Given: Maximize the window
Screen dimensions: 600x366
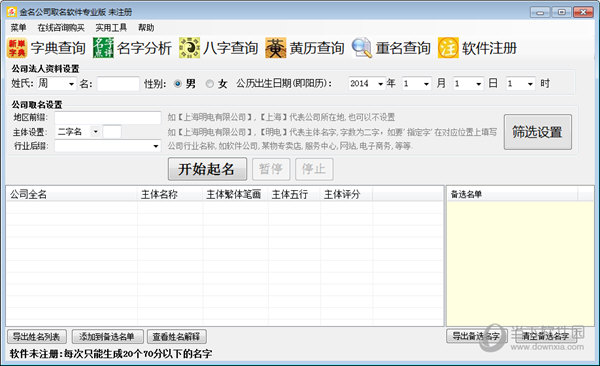Looking at the screenshot, I should click(561, 12).
